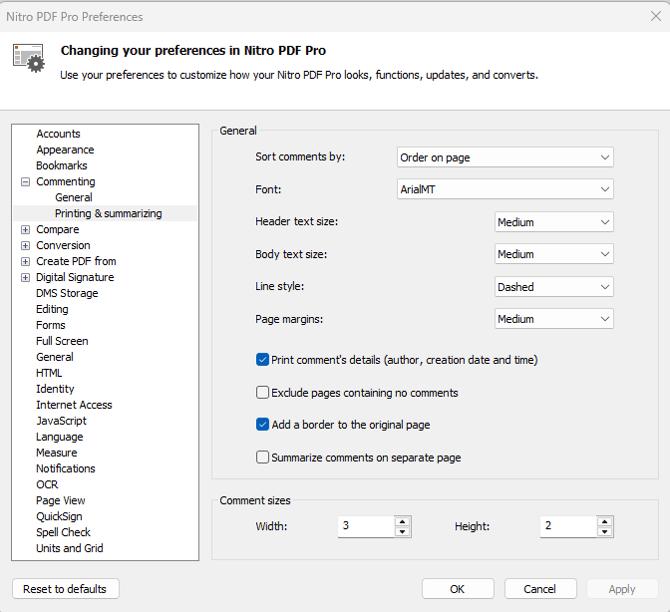Select QuickSign category

click(x=59, y=516)
